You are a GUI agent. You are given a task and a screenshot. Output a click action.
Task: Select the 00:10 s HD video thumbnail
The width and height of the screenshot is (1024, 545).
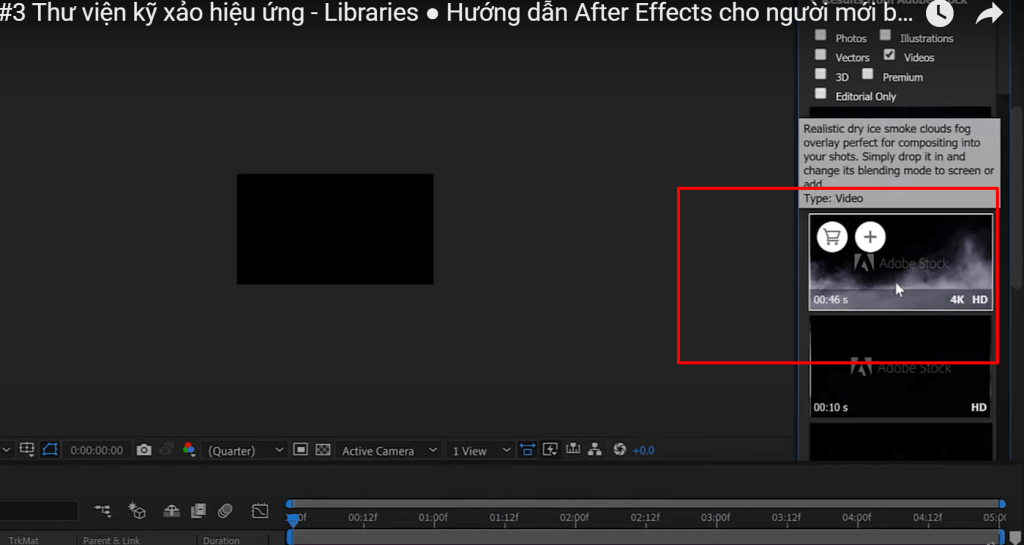click(901, 366)
